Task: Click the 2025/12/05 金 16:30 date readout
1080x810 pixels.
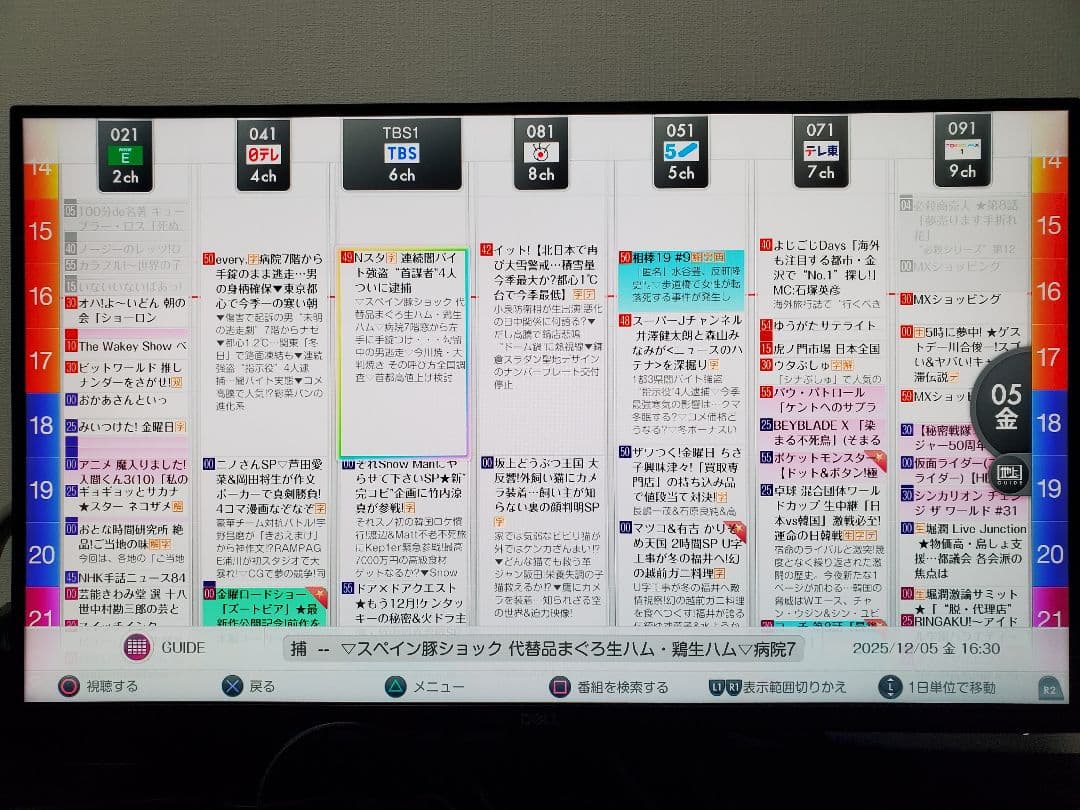Action: click(x=926, y=648)
